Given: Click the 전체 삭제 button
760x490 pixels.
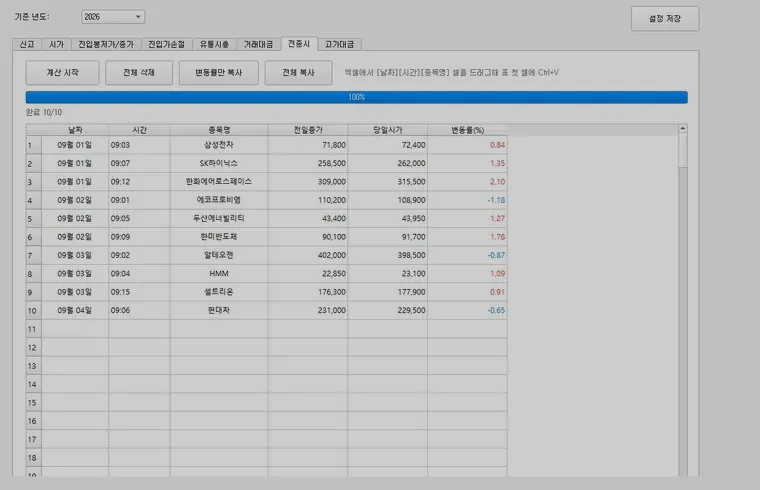Looking at the screenshot, I should pos(139,73).
